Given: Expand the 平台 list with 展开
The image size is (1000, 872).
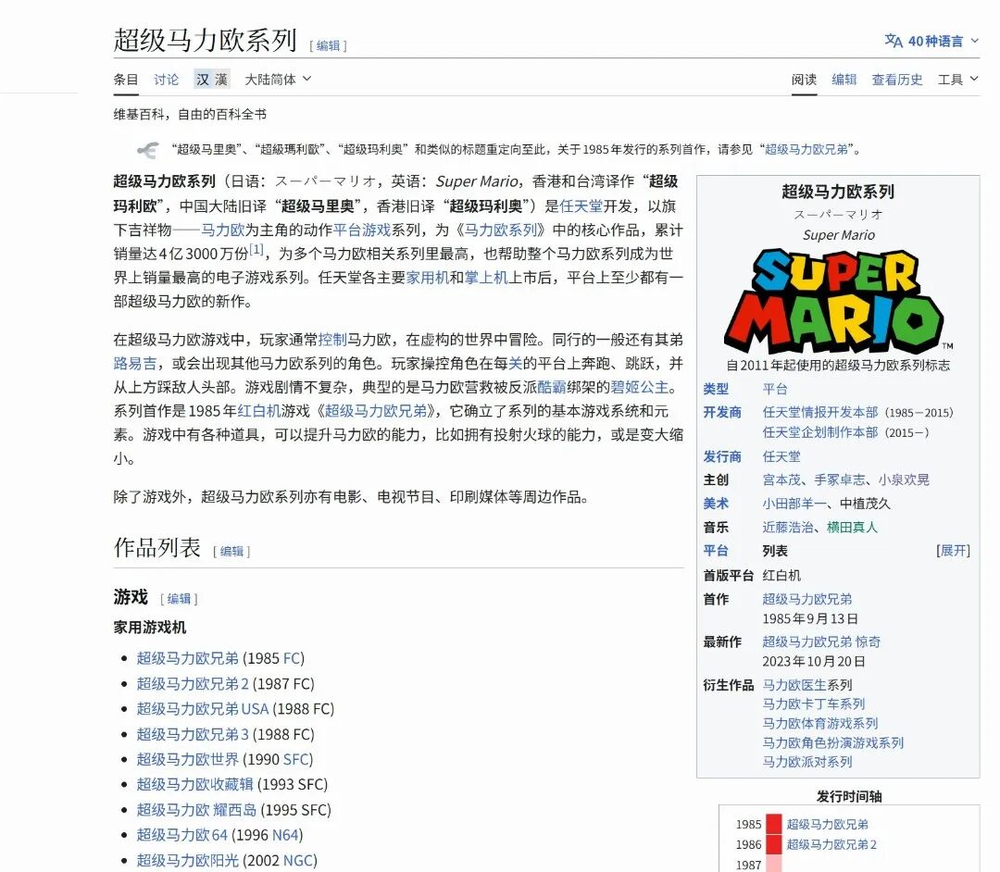Looking at the screenshot, I should pyautogui.click(x=952, y=551).
